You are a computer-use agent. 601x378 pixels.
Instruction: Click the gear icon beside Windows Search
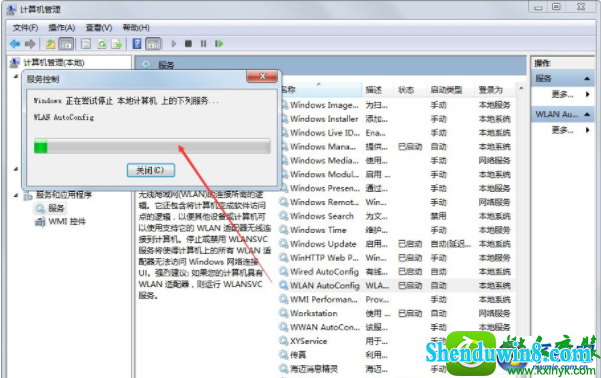click(x=283, y=216)
